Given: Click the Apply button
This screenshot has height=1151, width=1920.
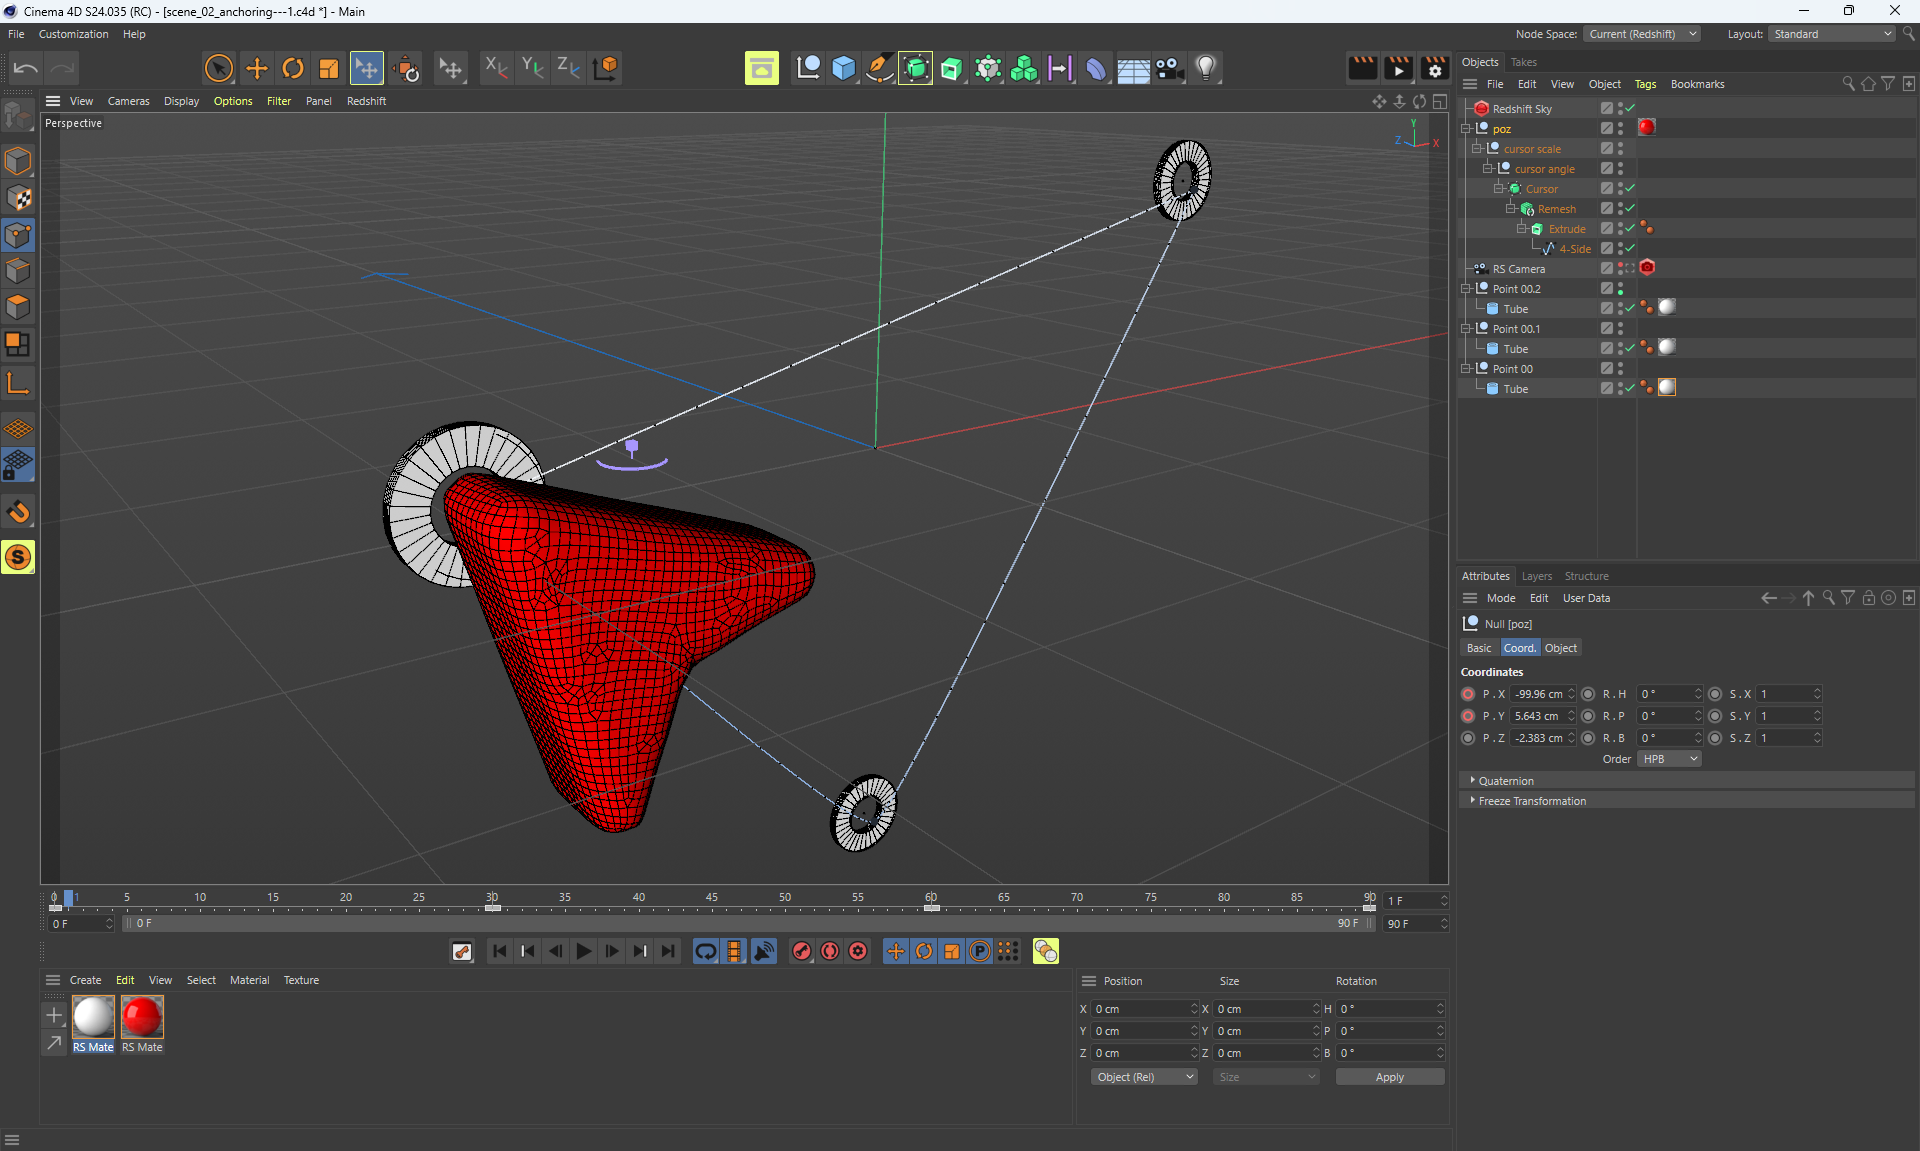Looking at the screenshot, I should tap(1389, 1077).
